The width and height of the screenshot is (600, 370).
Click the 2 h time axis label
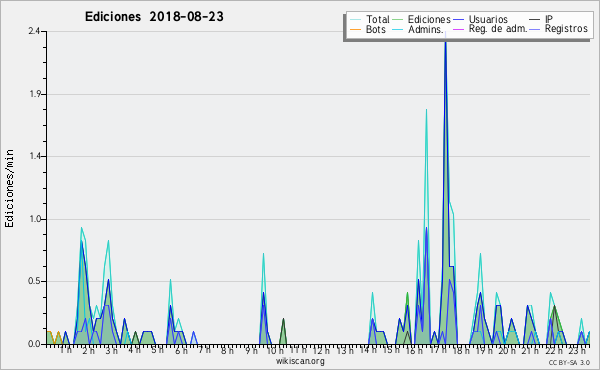[88, 350]
